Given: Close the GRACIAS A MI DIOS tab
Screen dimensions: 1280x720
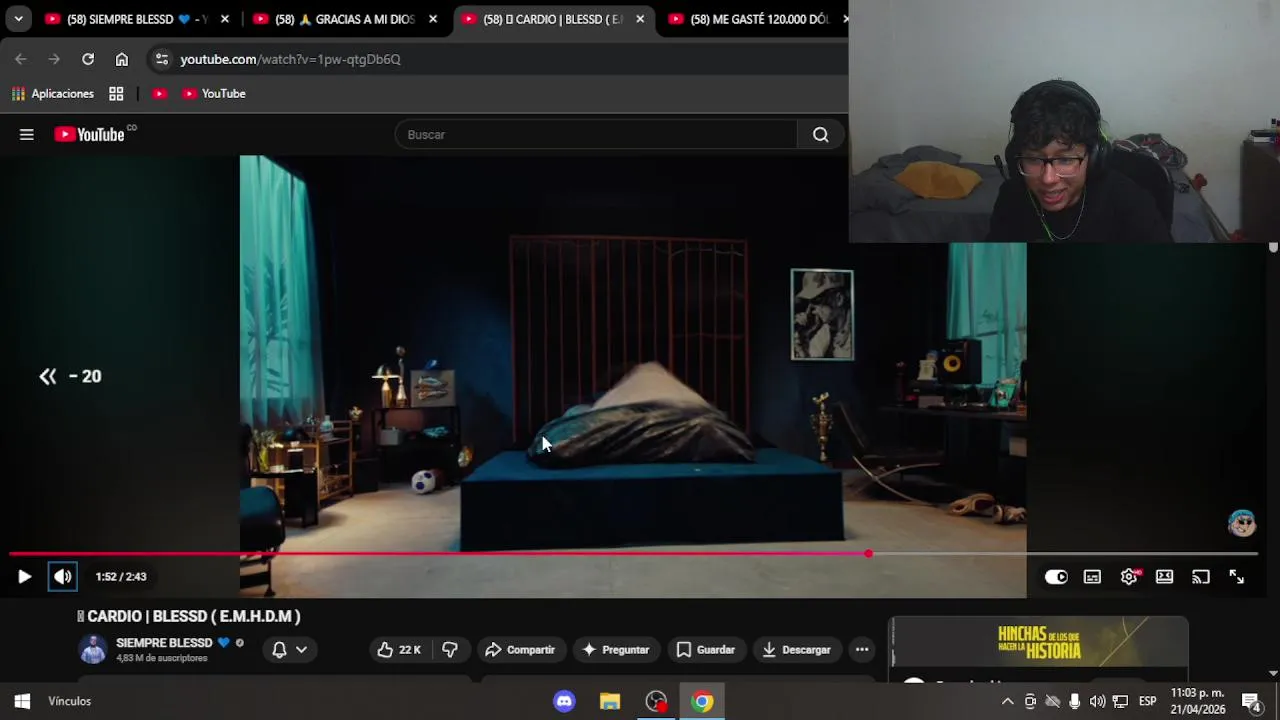Looking at the screenshot, I should [x=433, y=19].
